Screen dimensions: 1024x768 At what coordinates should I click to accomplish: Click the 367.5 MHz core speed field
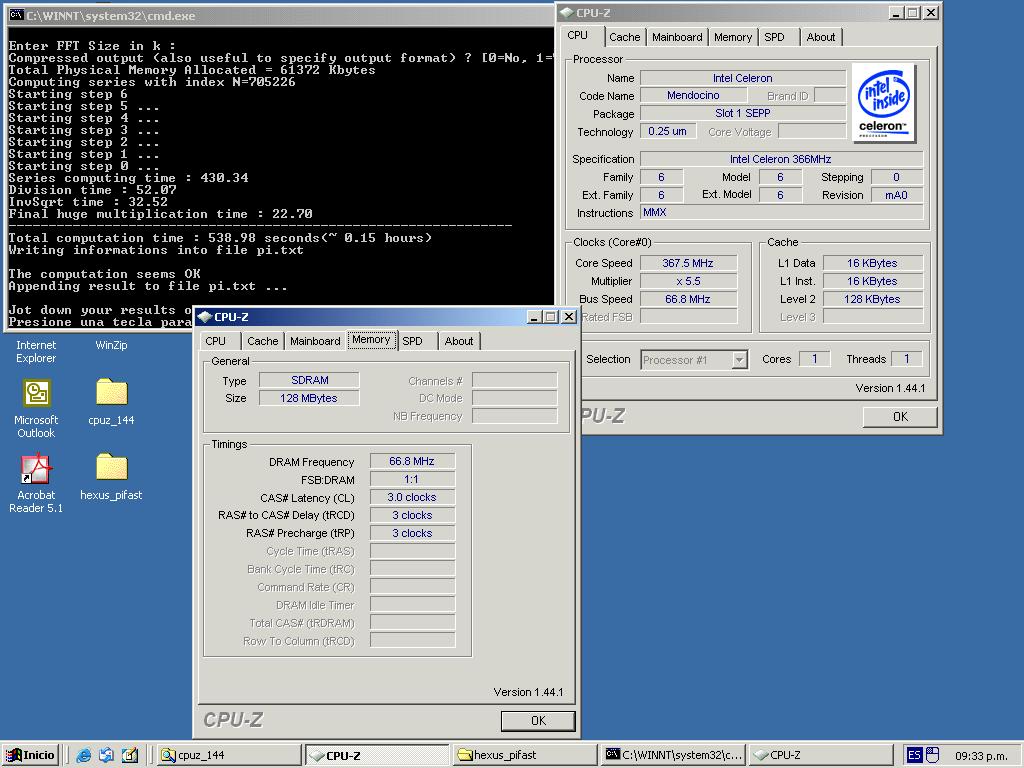(688, 263)
